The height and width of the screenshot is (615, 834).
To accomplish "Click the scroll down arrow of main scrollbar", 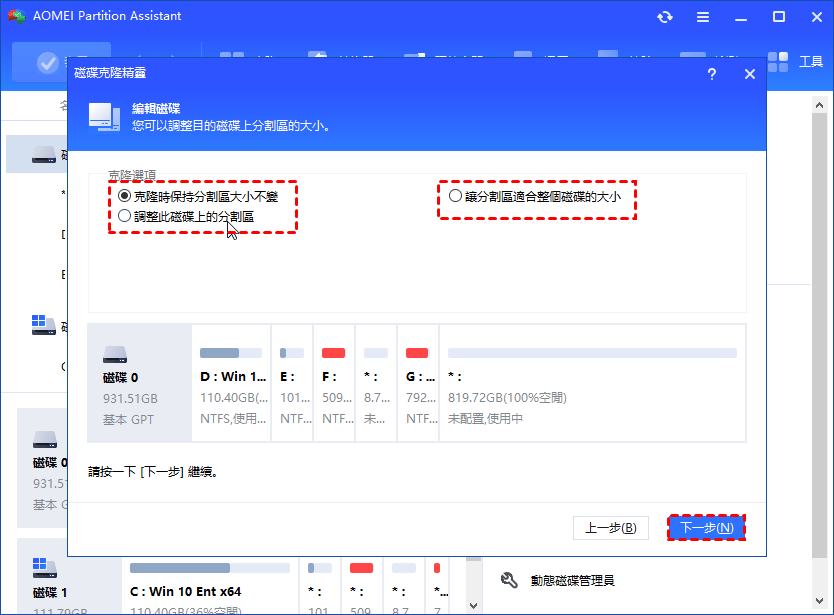I will coord(819,601).
